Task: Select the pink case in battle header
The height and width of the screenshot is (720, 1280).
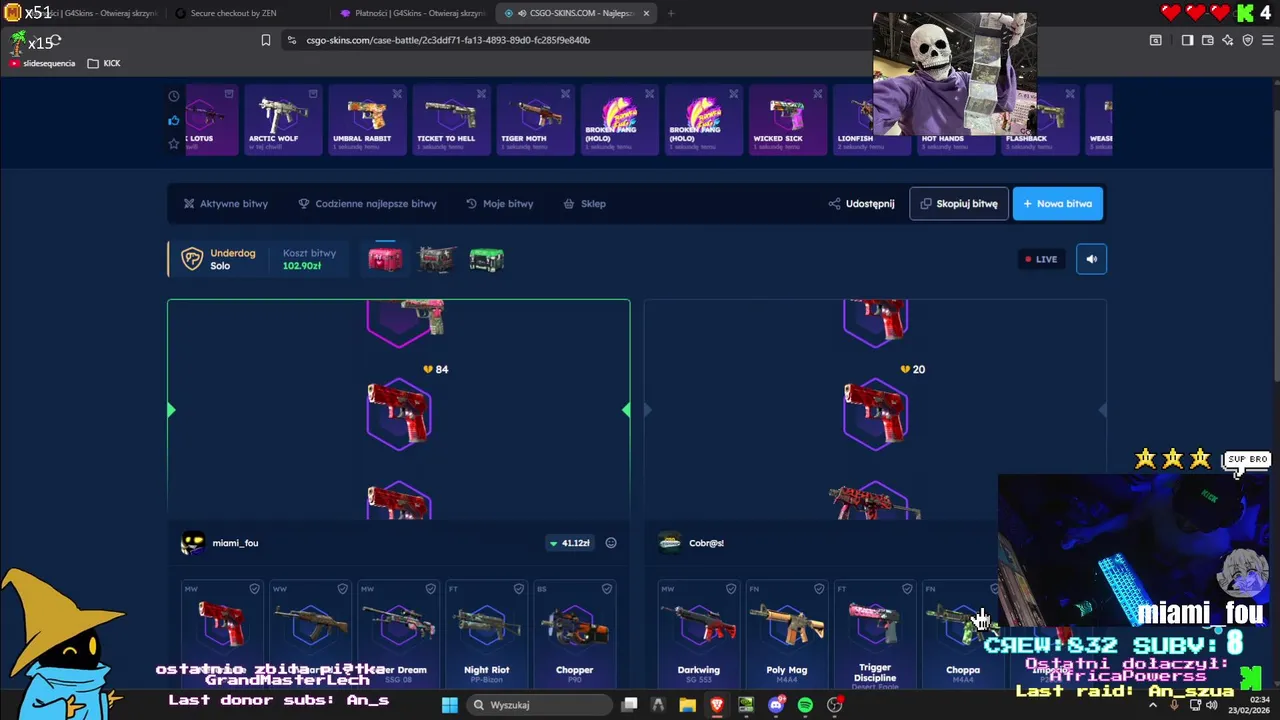Action: (385, 259)
